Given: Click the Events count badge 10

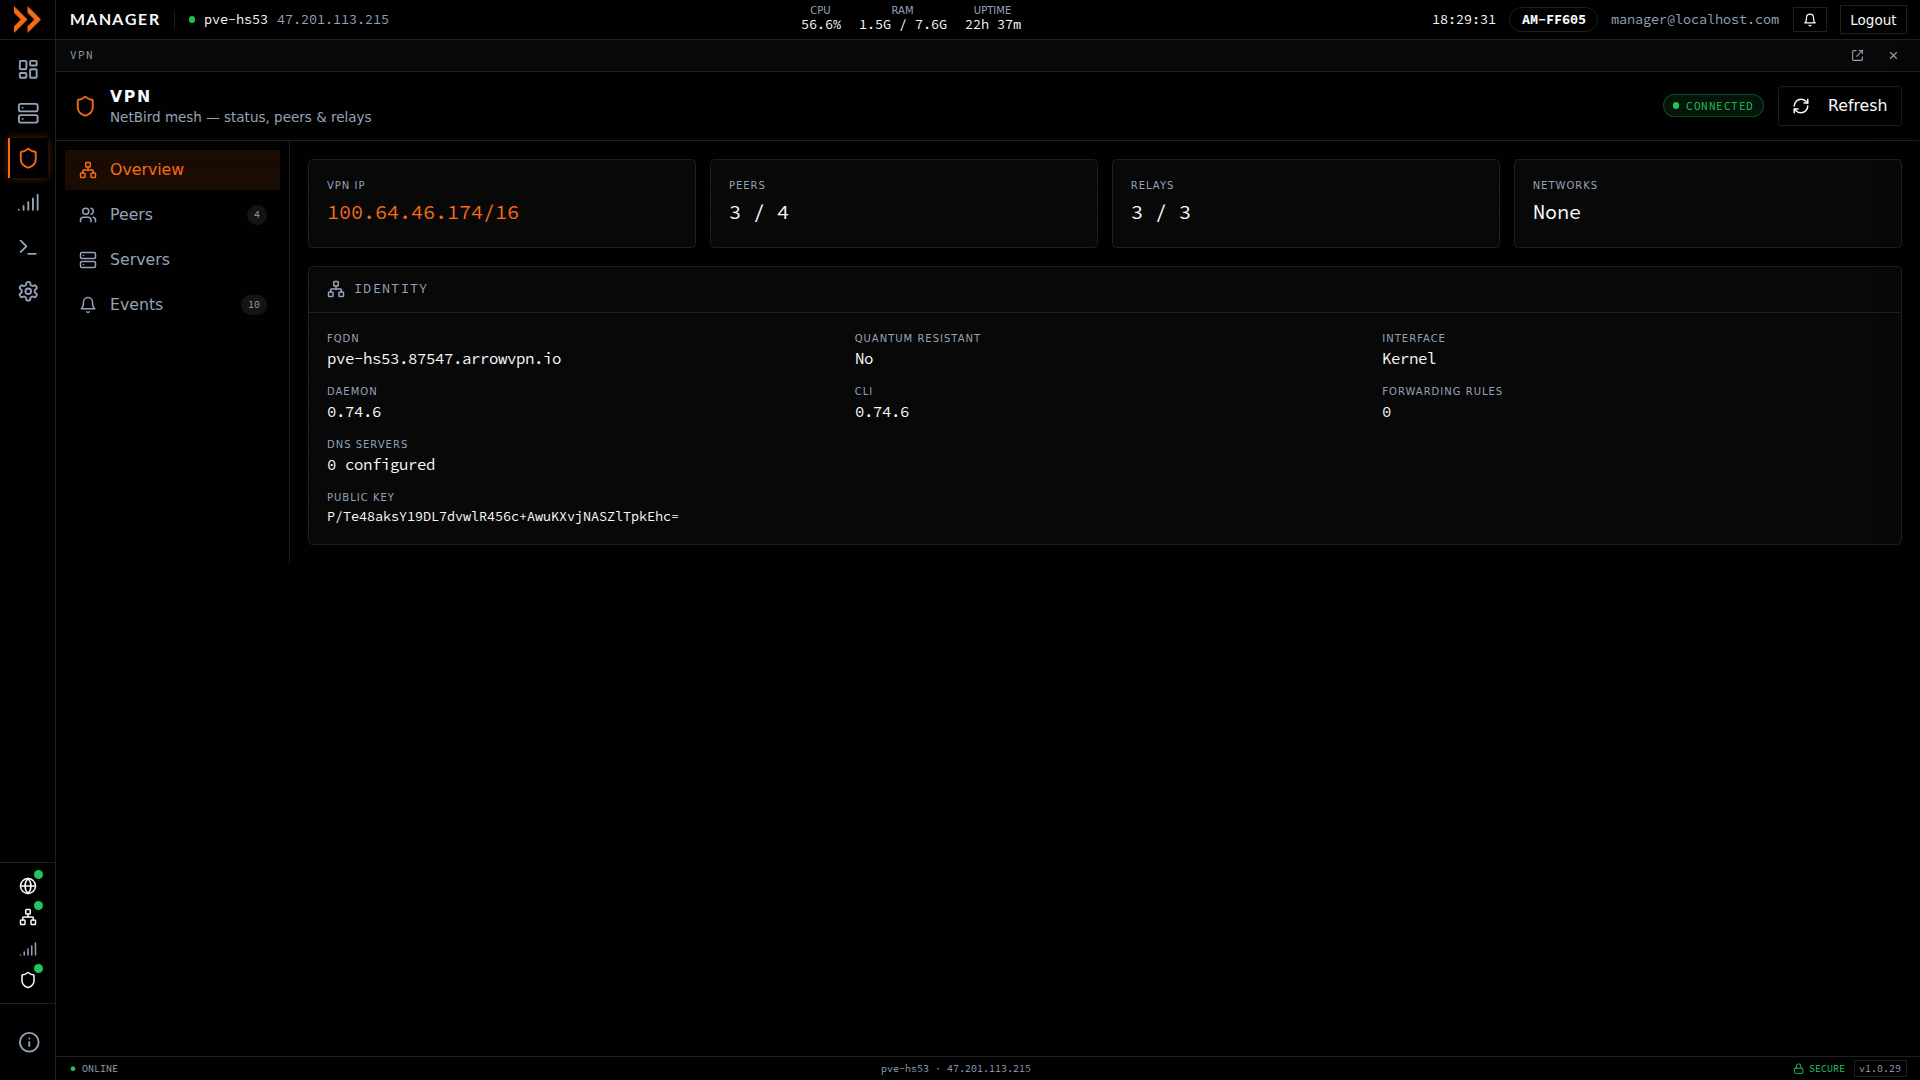Looking at the screenshot, I should [x=254, y=305].
